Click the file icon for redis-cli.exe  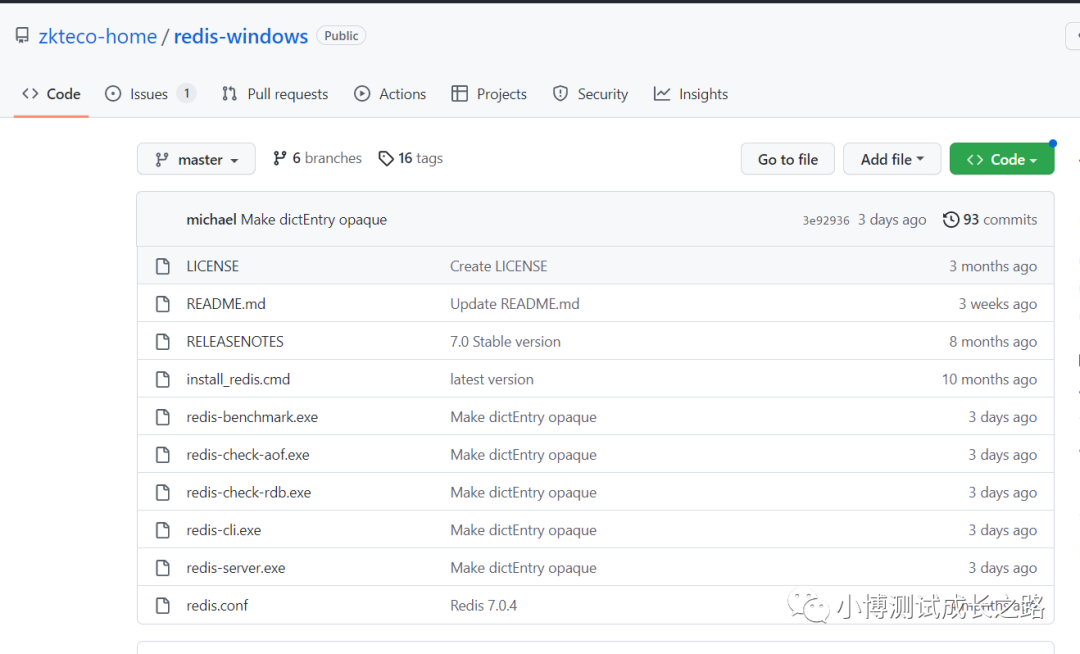163,530
